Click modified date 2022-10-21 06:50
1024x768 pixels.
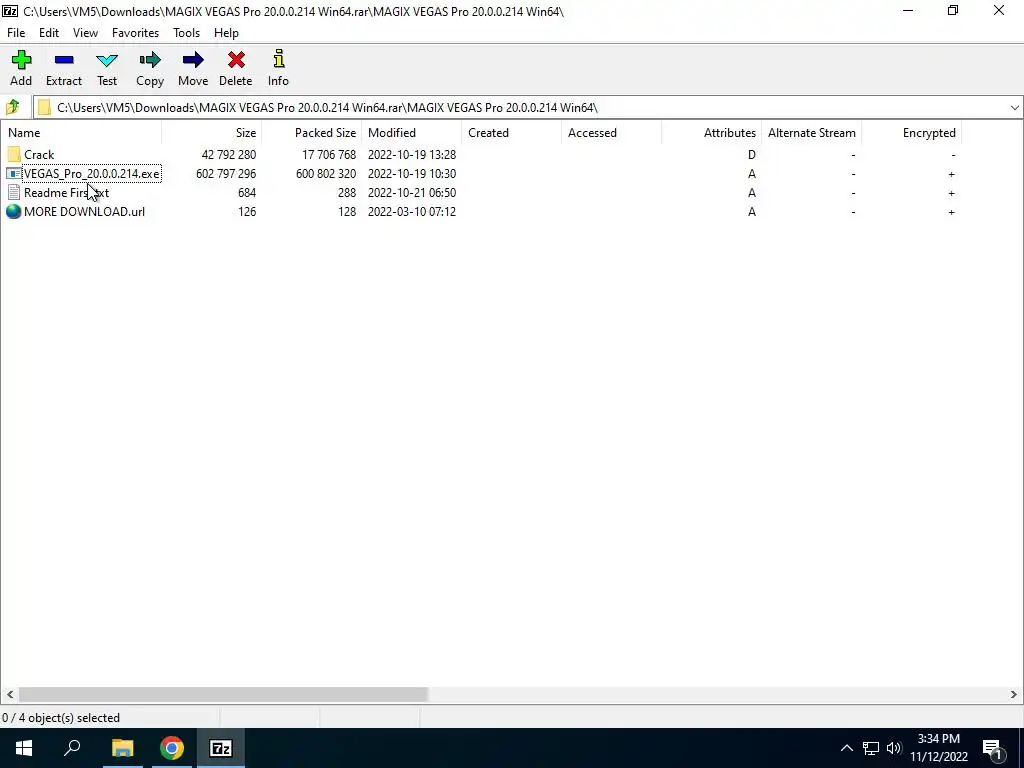pos(411,193)
